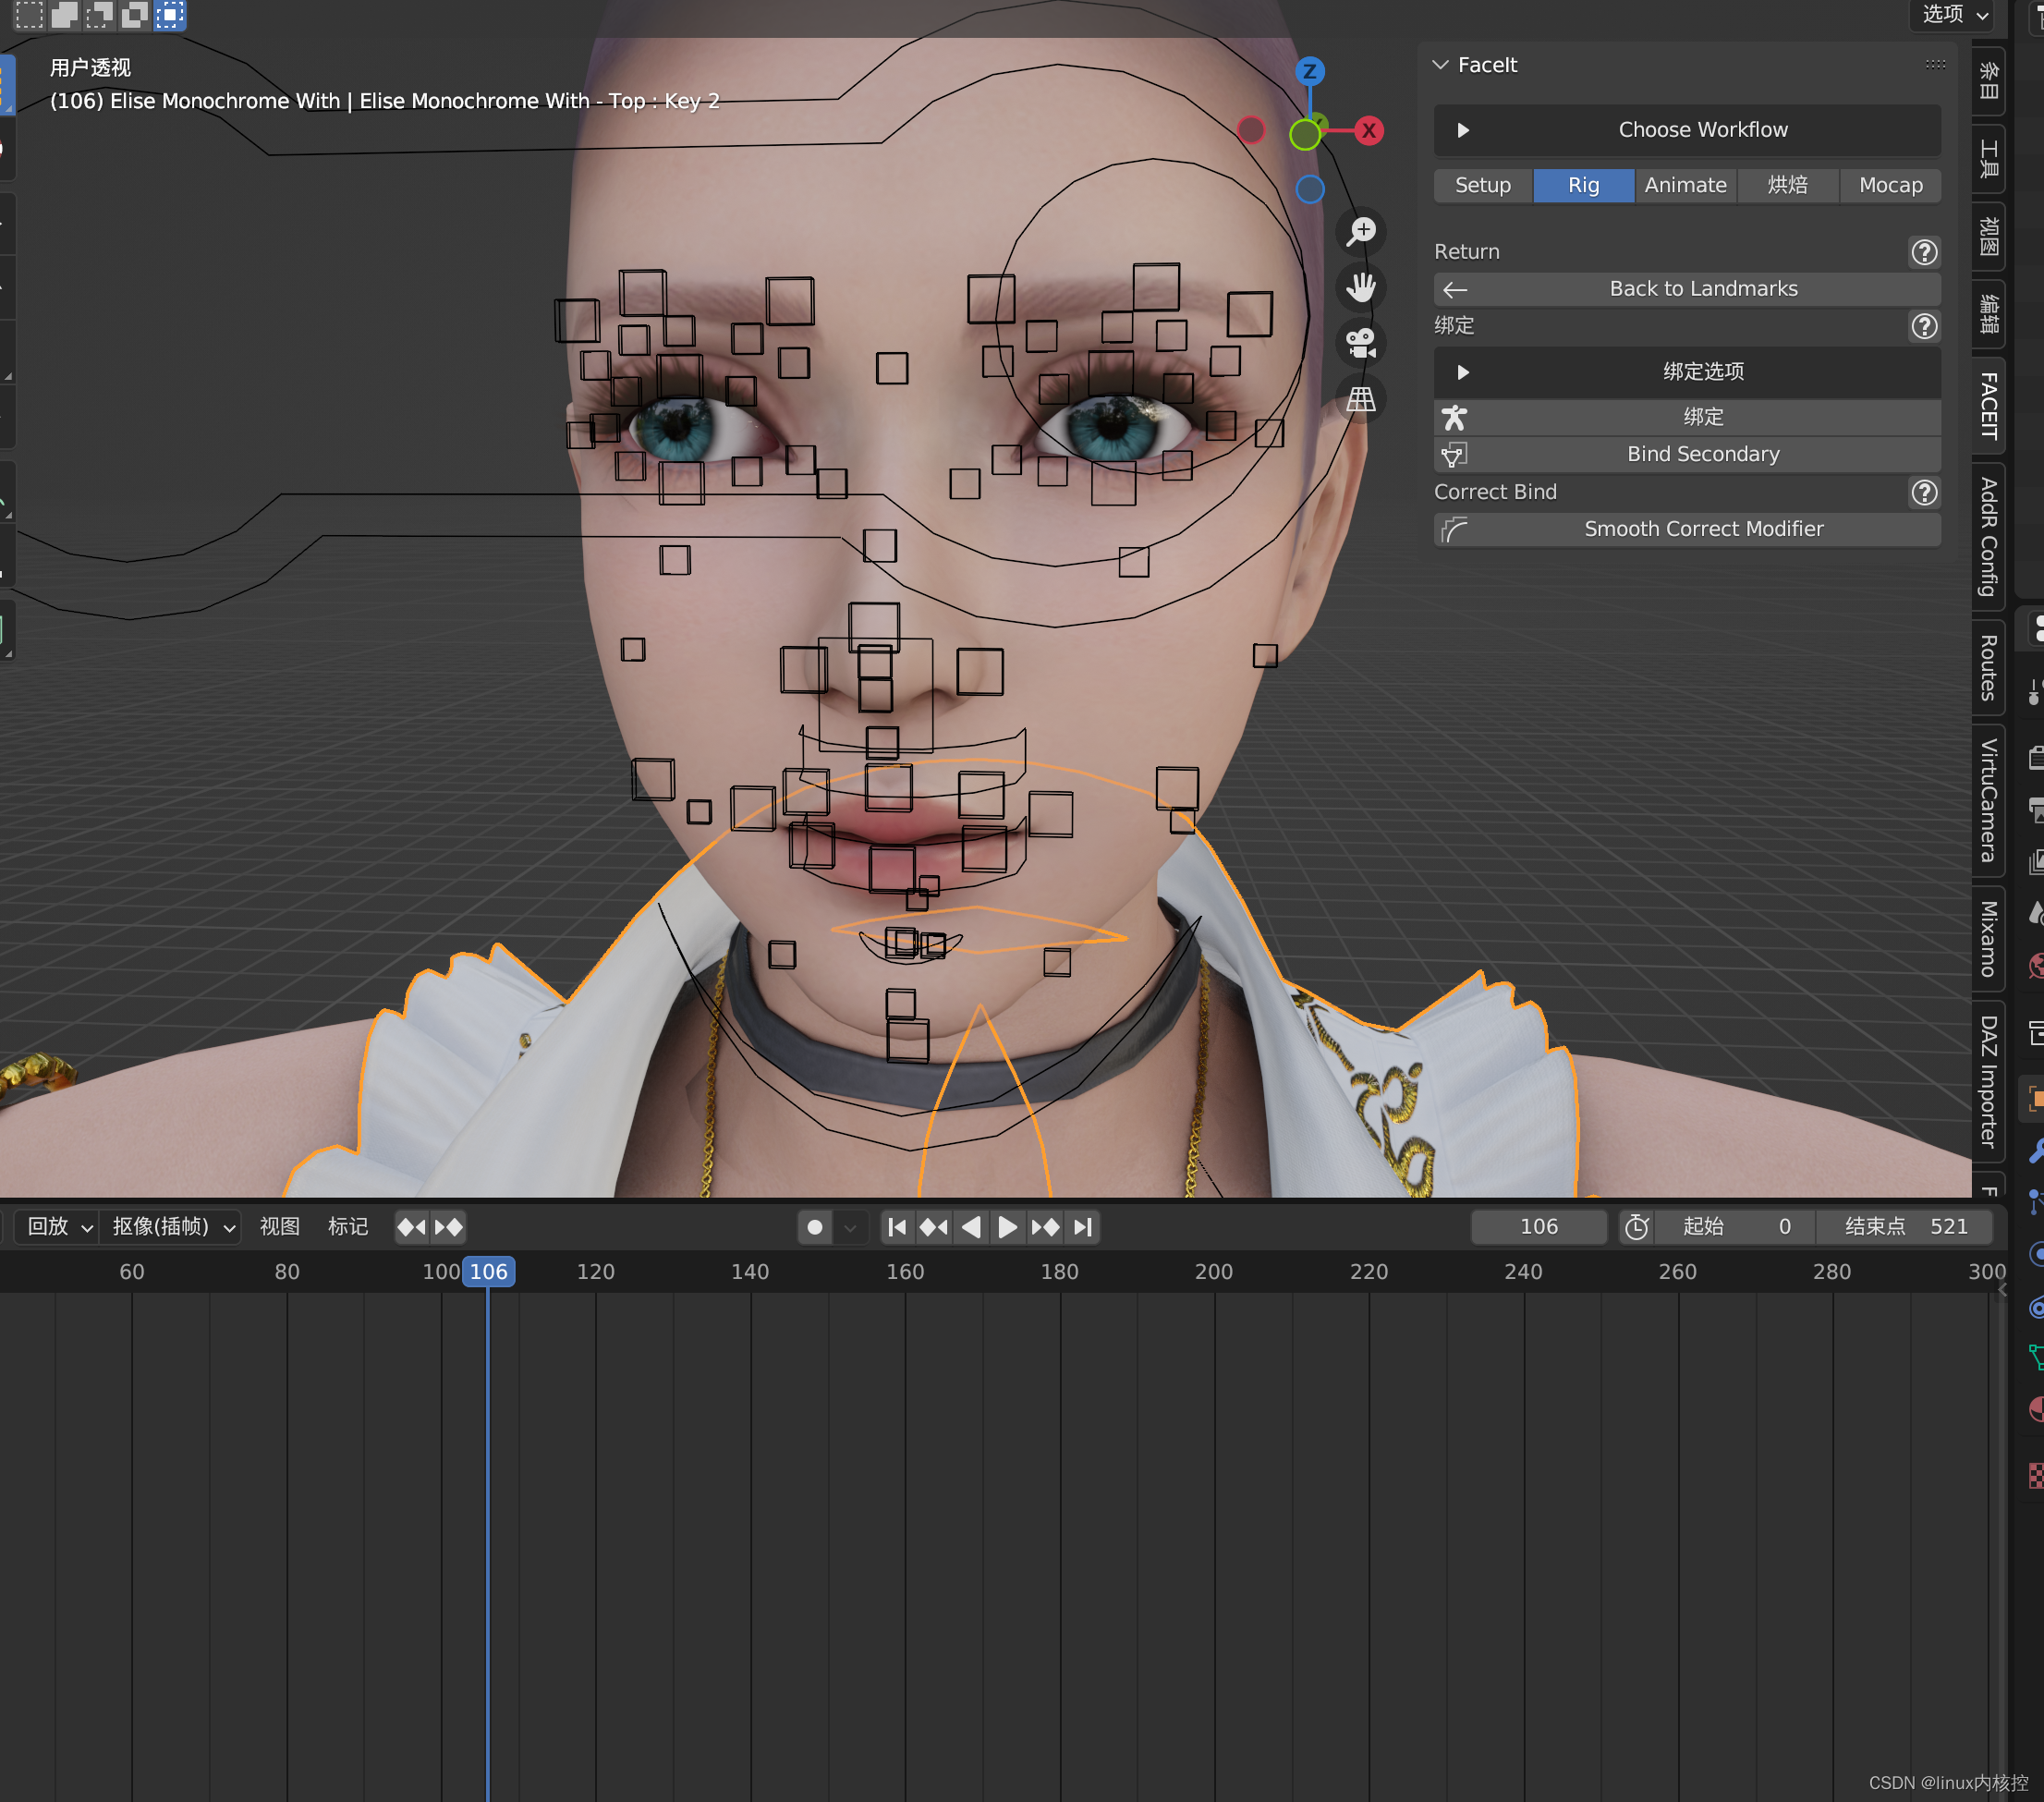The image size is (2044, 1802).
Task: Switch to the Animate tab
Action: [1685, 185]
